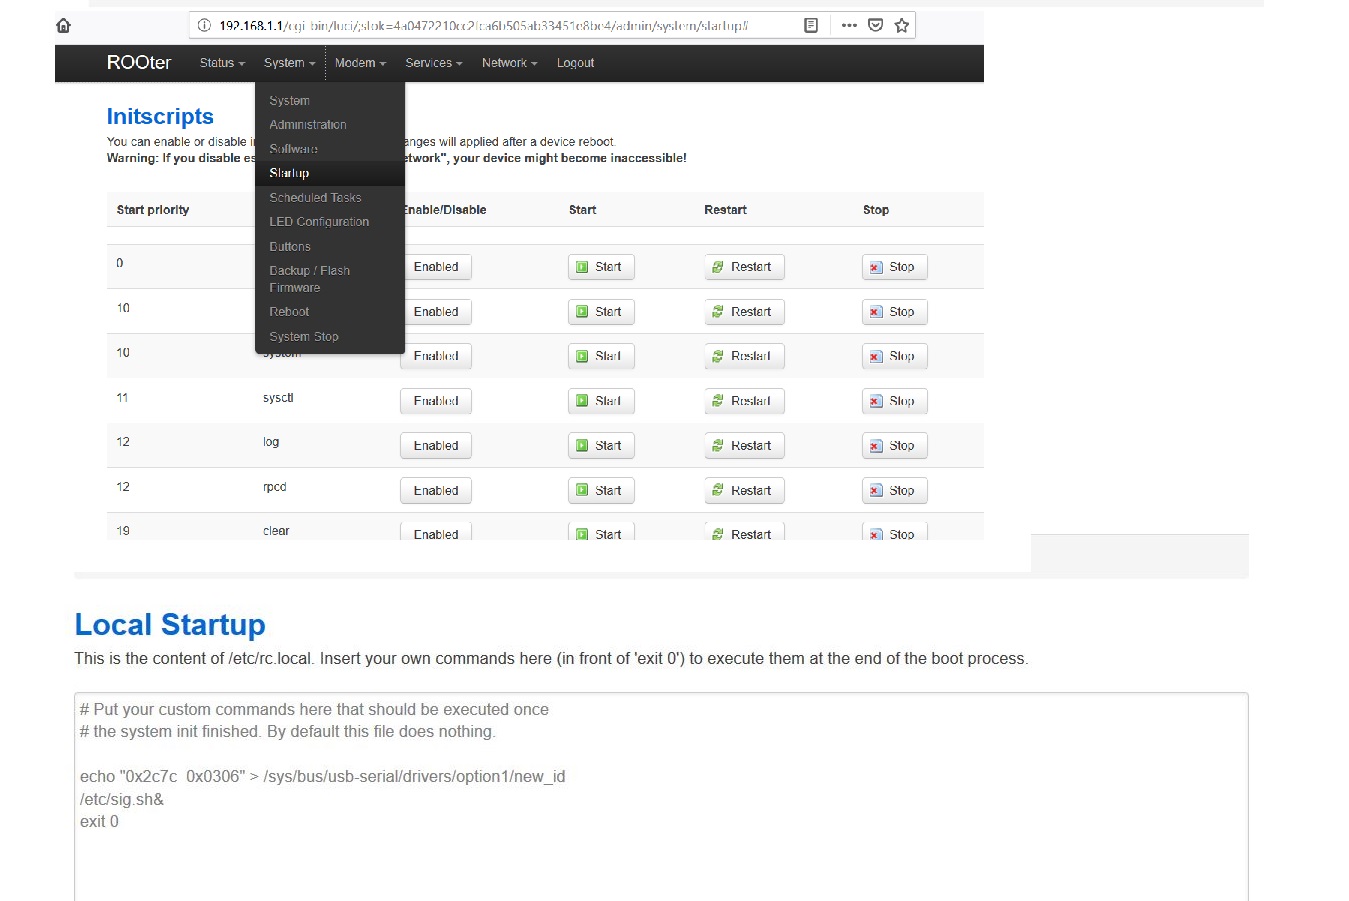Click the browser home icon
1349x901 pixels.
pos(64,26)
